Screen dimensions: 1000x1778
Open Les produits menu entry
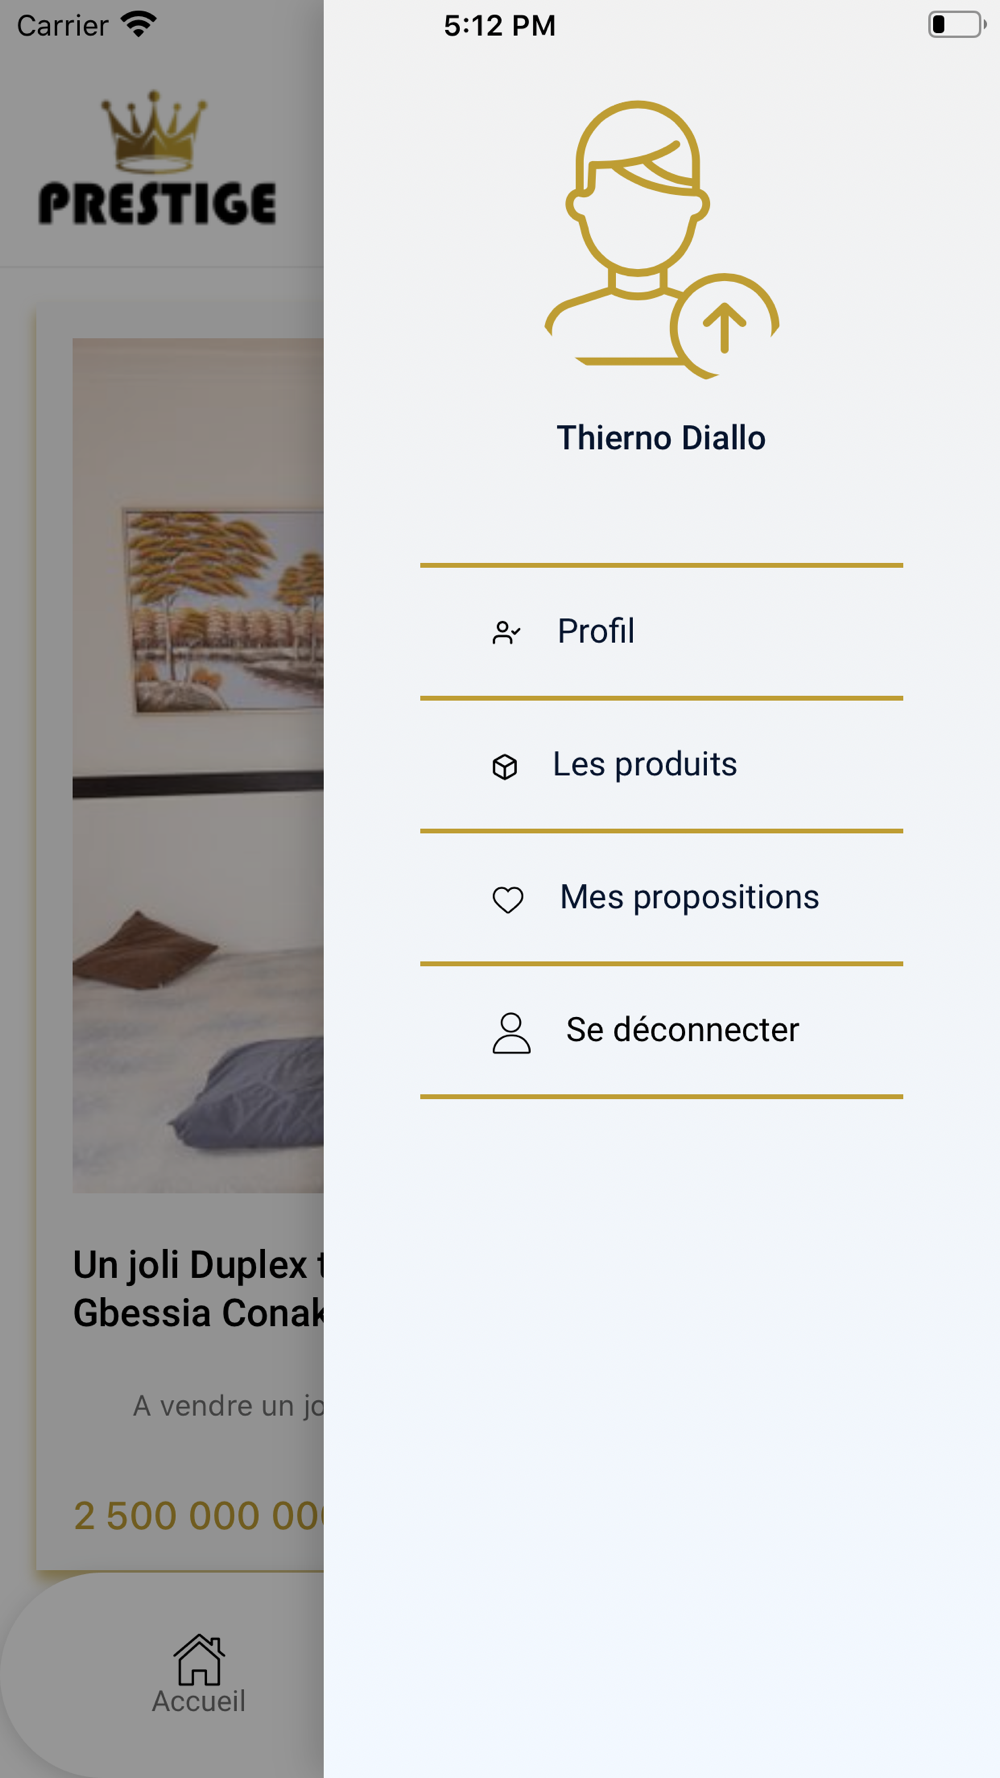661,765
